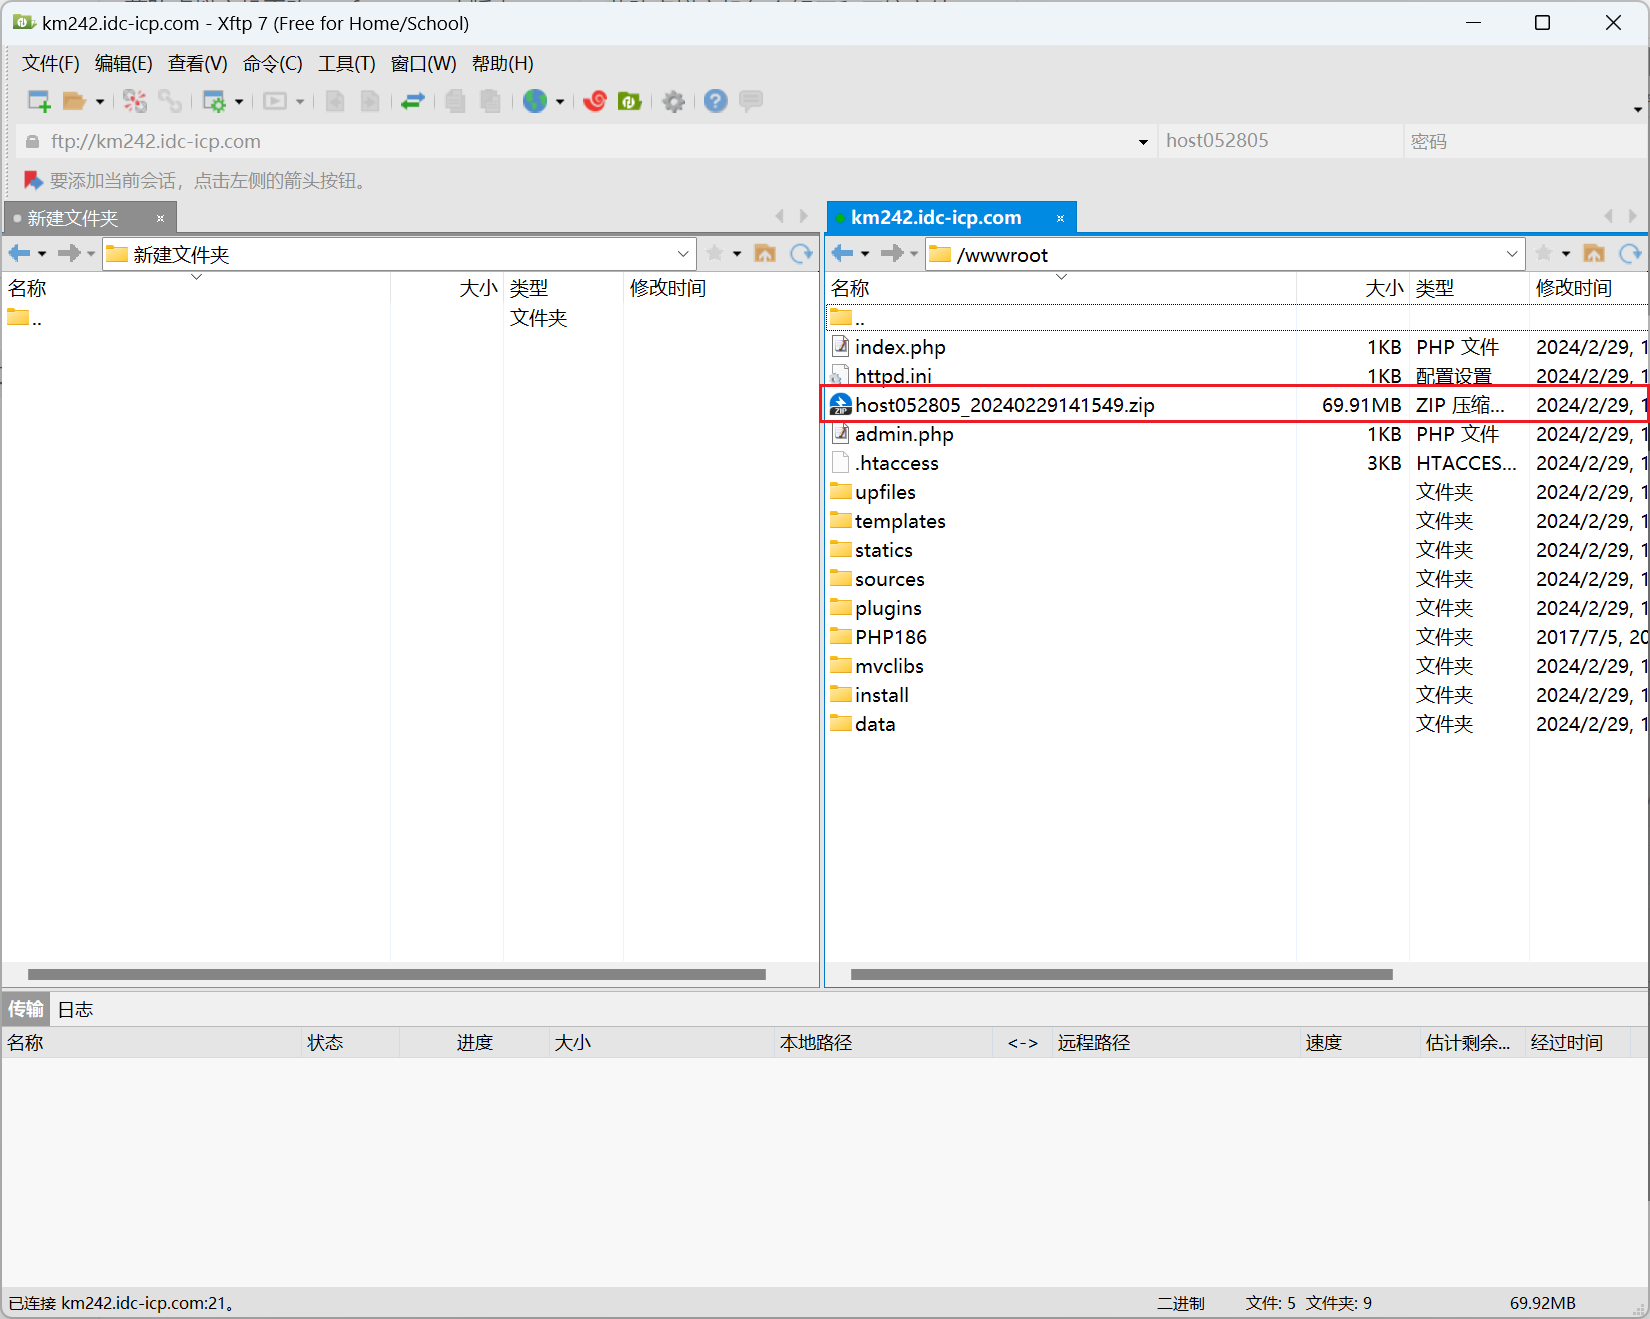Image resolution: width=1650 pixels, height=1319 pixels.
Task: Click the remote pane horizontal scrollbar
Action: (1120, 974)
